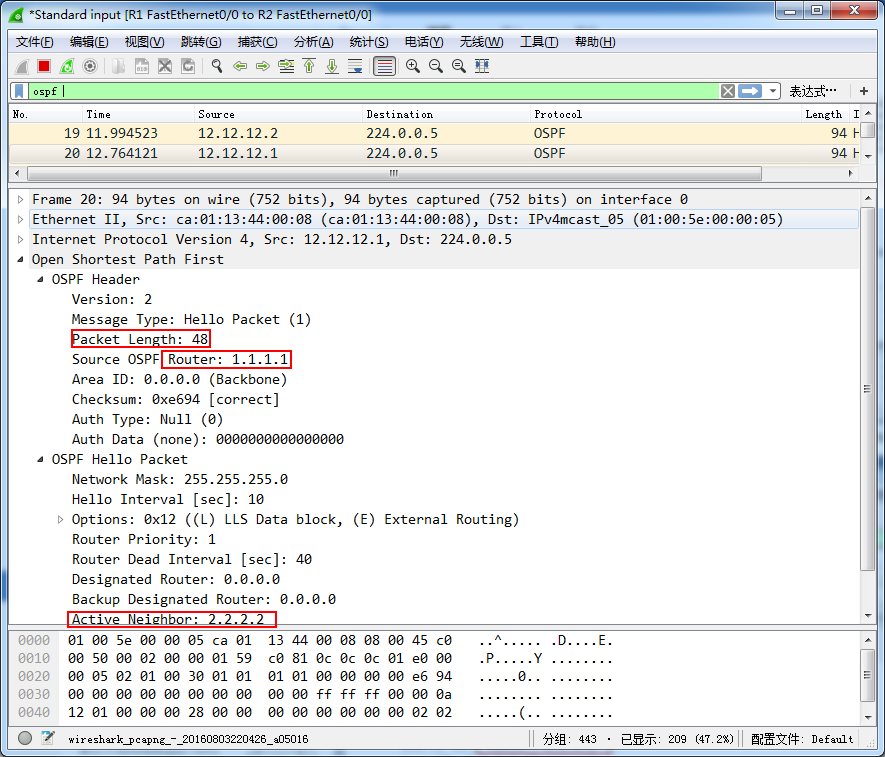Toggle auto-scroll during live capture

tap(355, 66)
